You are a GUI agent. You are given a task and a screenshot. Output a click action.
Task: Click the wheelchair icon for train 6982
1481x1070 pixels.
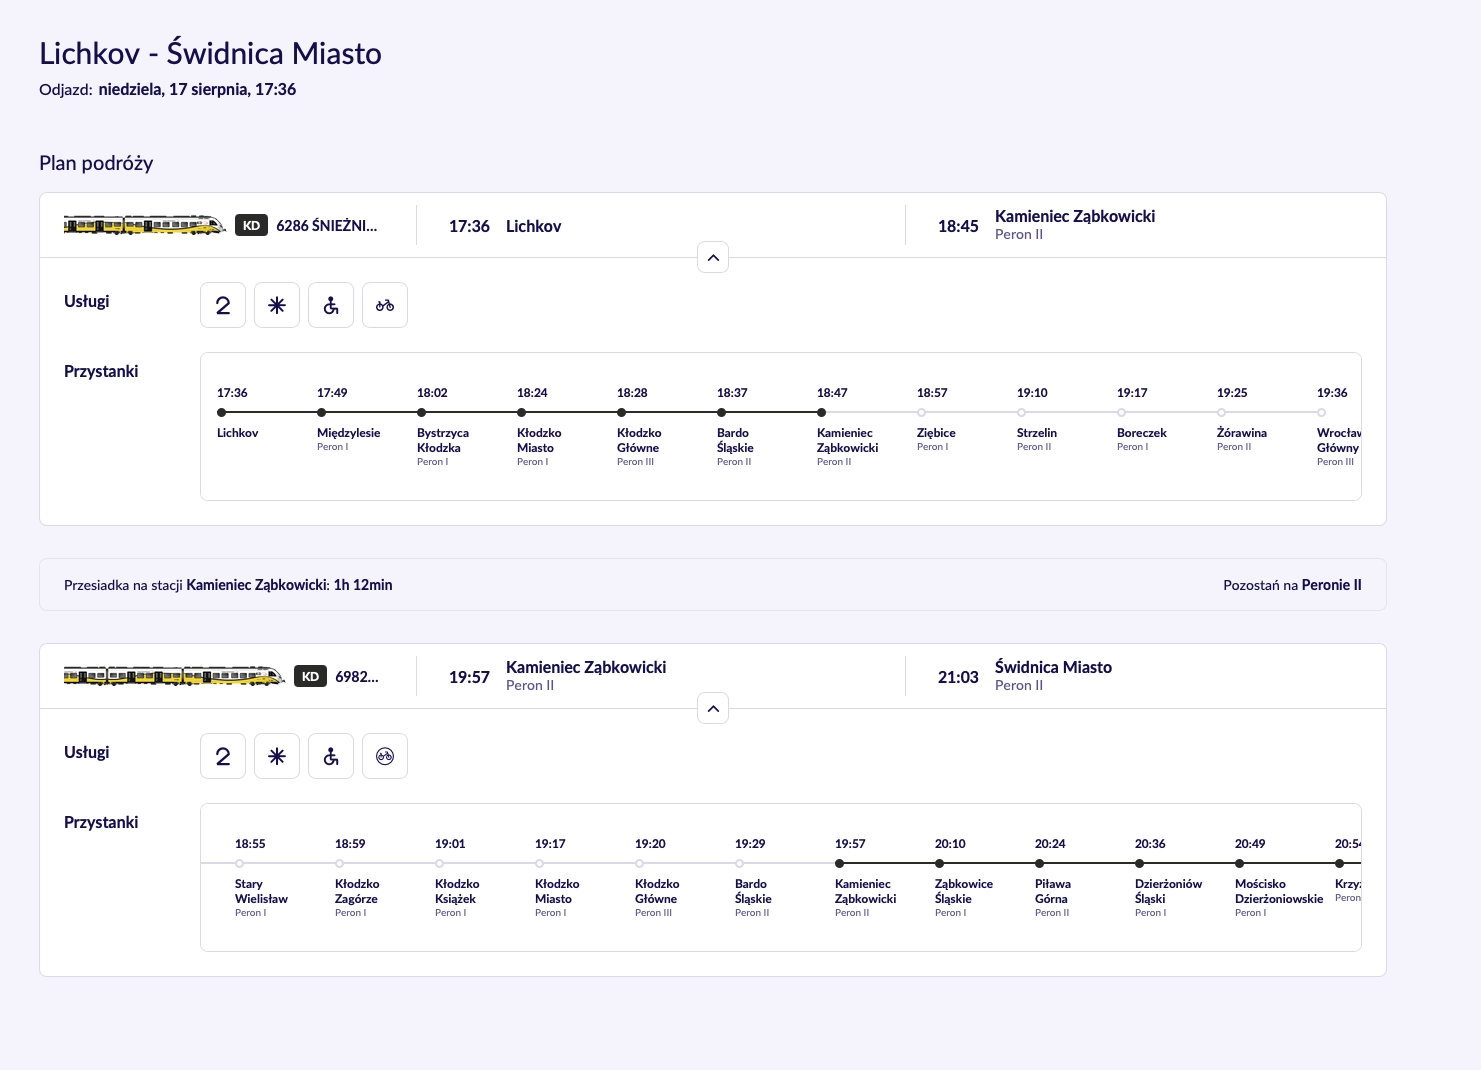click(331, 756)
